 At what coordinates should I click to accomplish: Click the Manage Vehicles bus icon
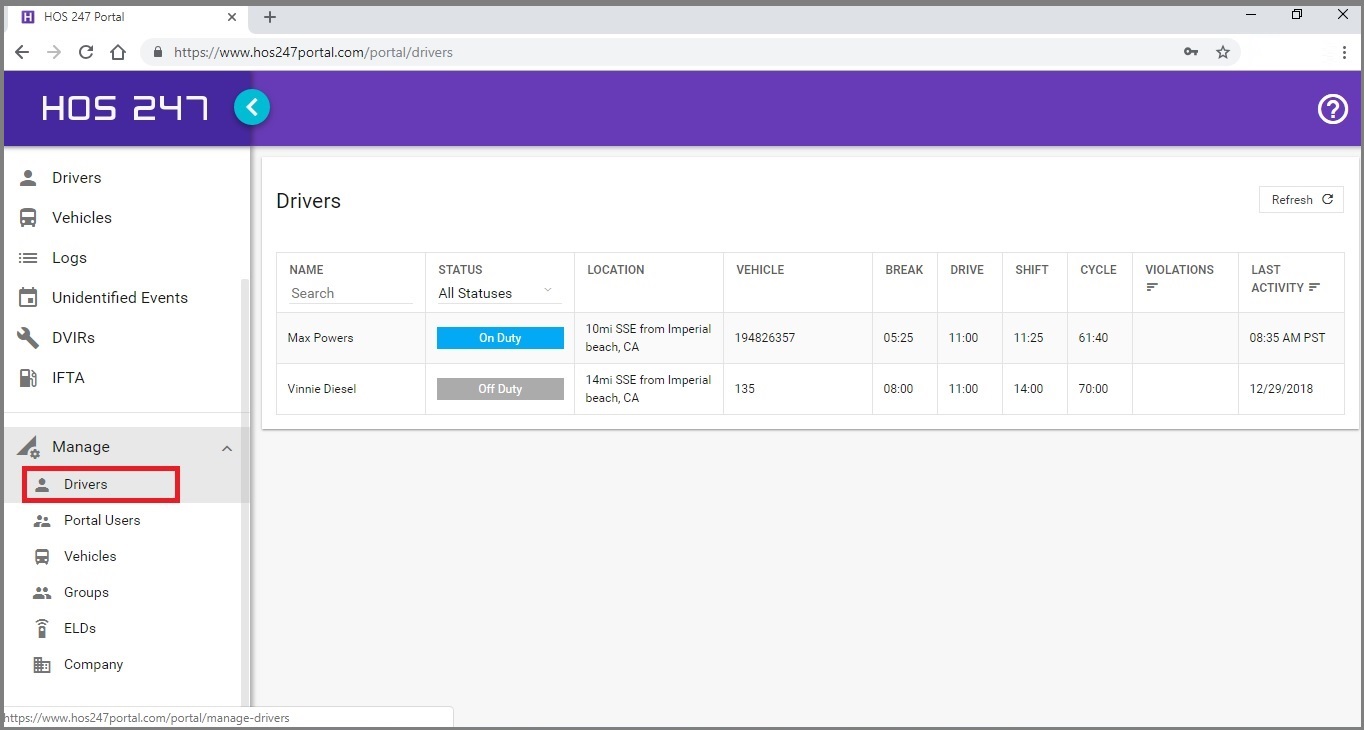tap(42, 557)
